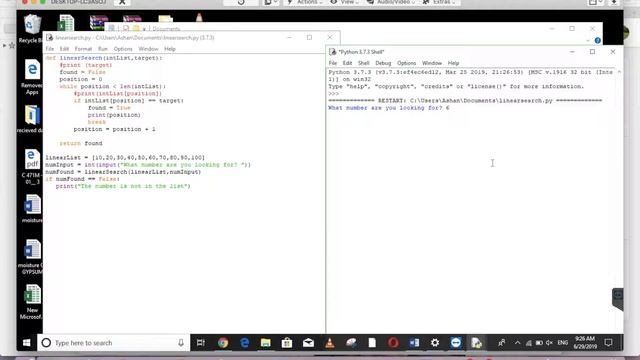Open Window menu in the editor window

click(148, 49)
